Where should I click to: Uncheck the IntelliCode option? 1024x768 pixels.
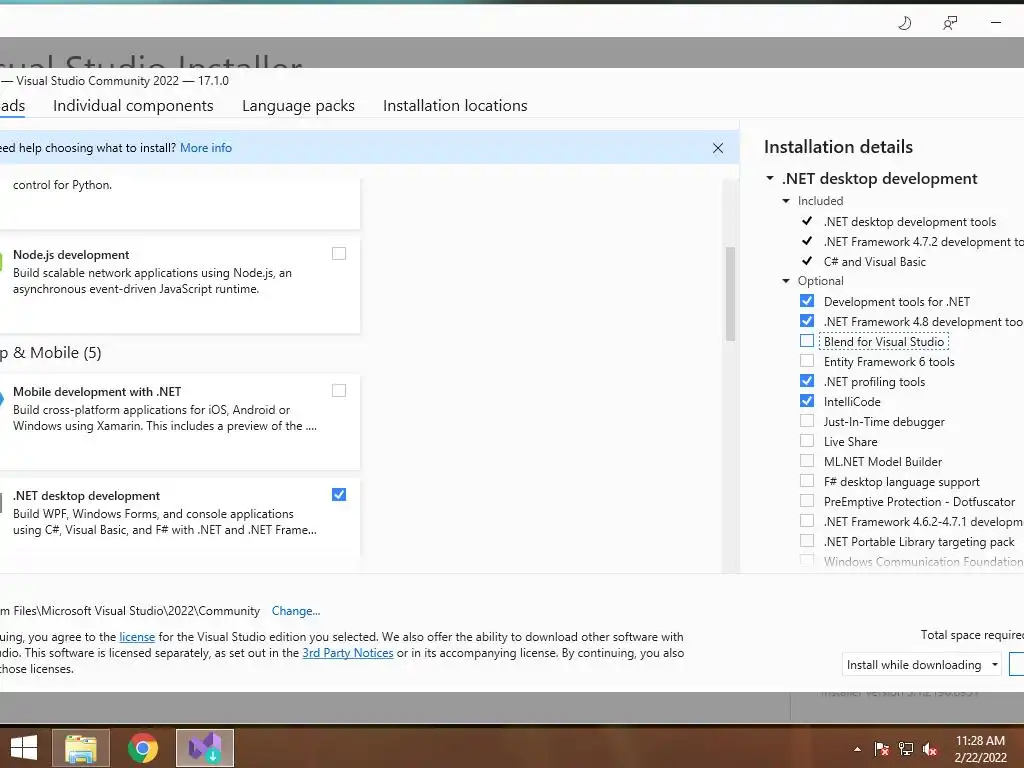click(807, 401)
